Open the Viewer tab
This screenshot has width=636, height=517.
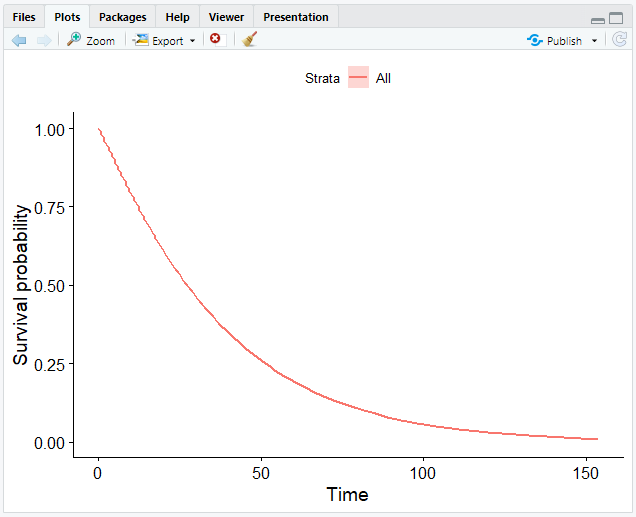pyautogui.click(x=226, y=17)
